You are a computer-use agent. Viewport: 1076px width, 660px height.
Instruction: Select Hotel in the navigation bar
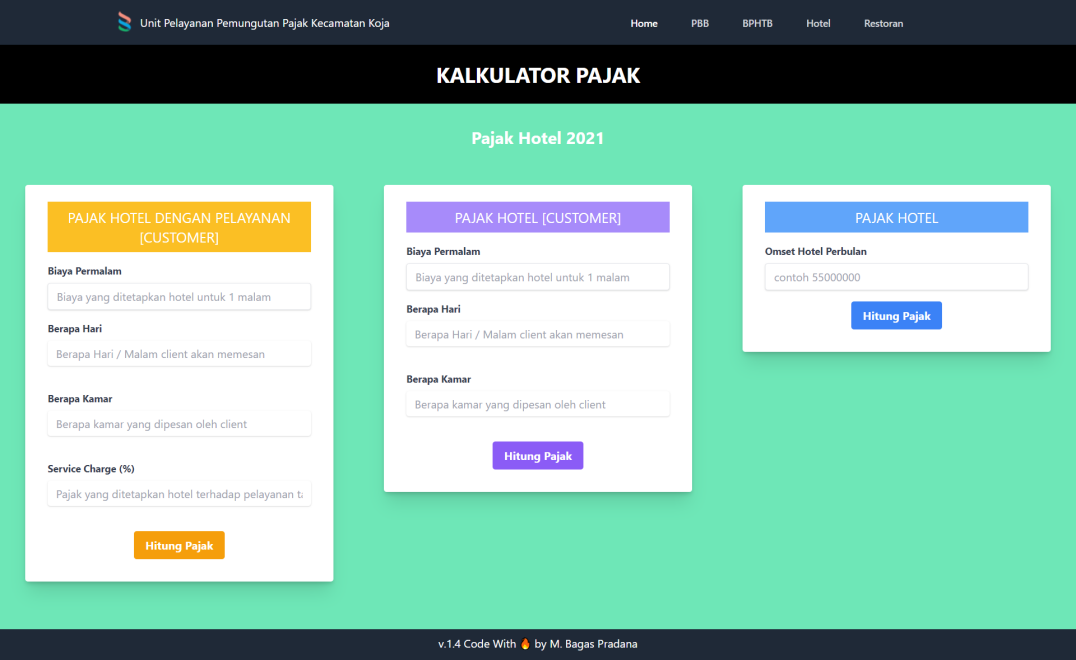(818, 23)
